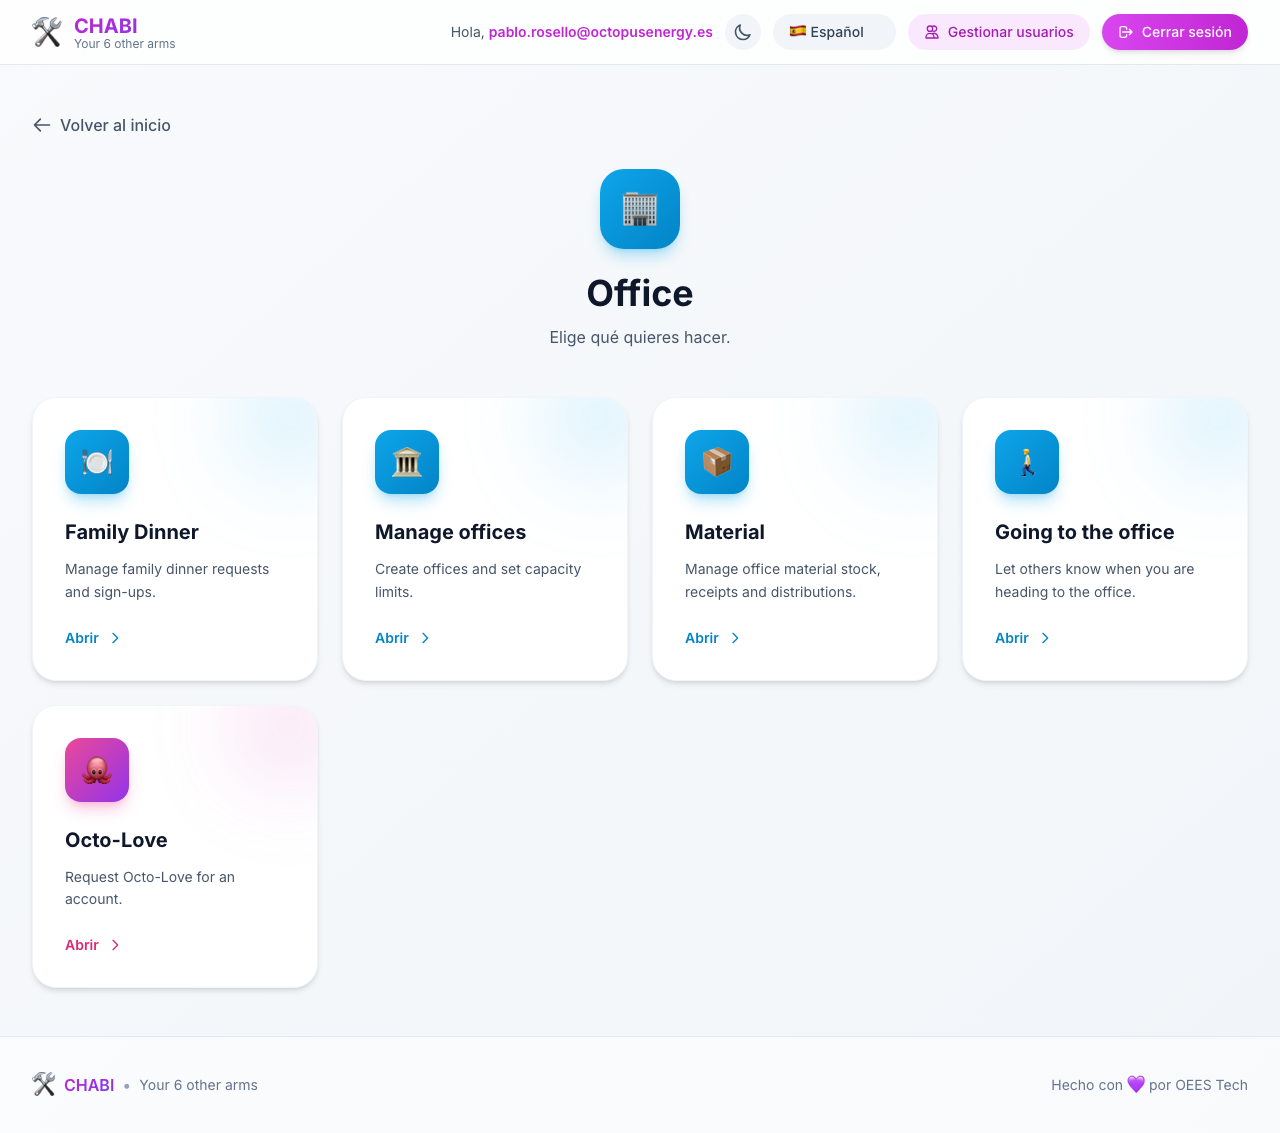The width and height of the screenshot is (1280, 1133).
Task: Click the Going to the office walking icon
Action: coord(1027,462)
